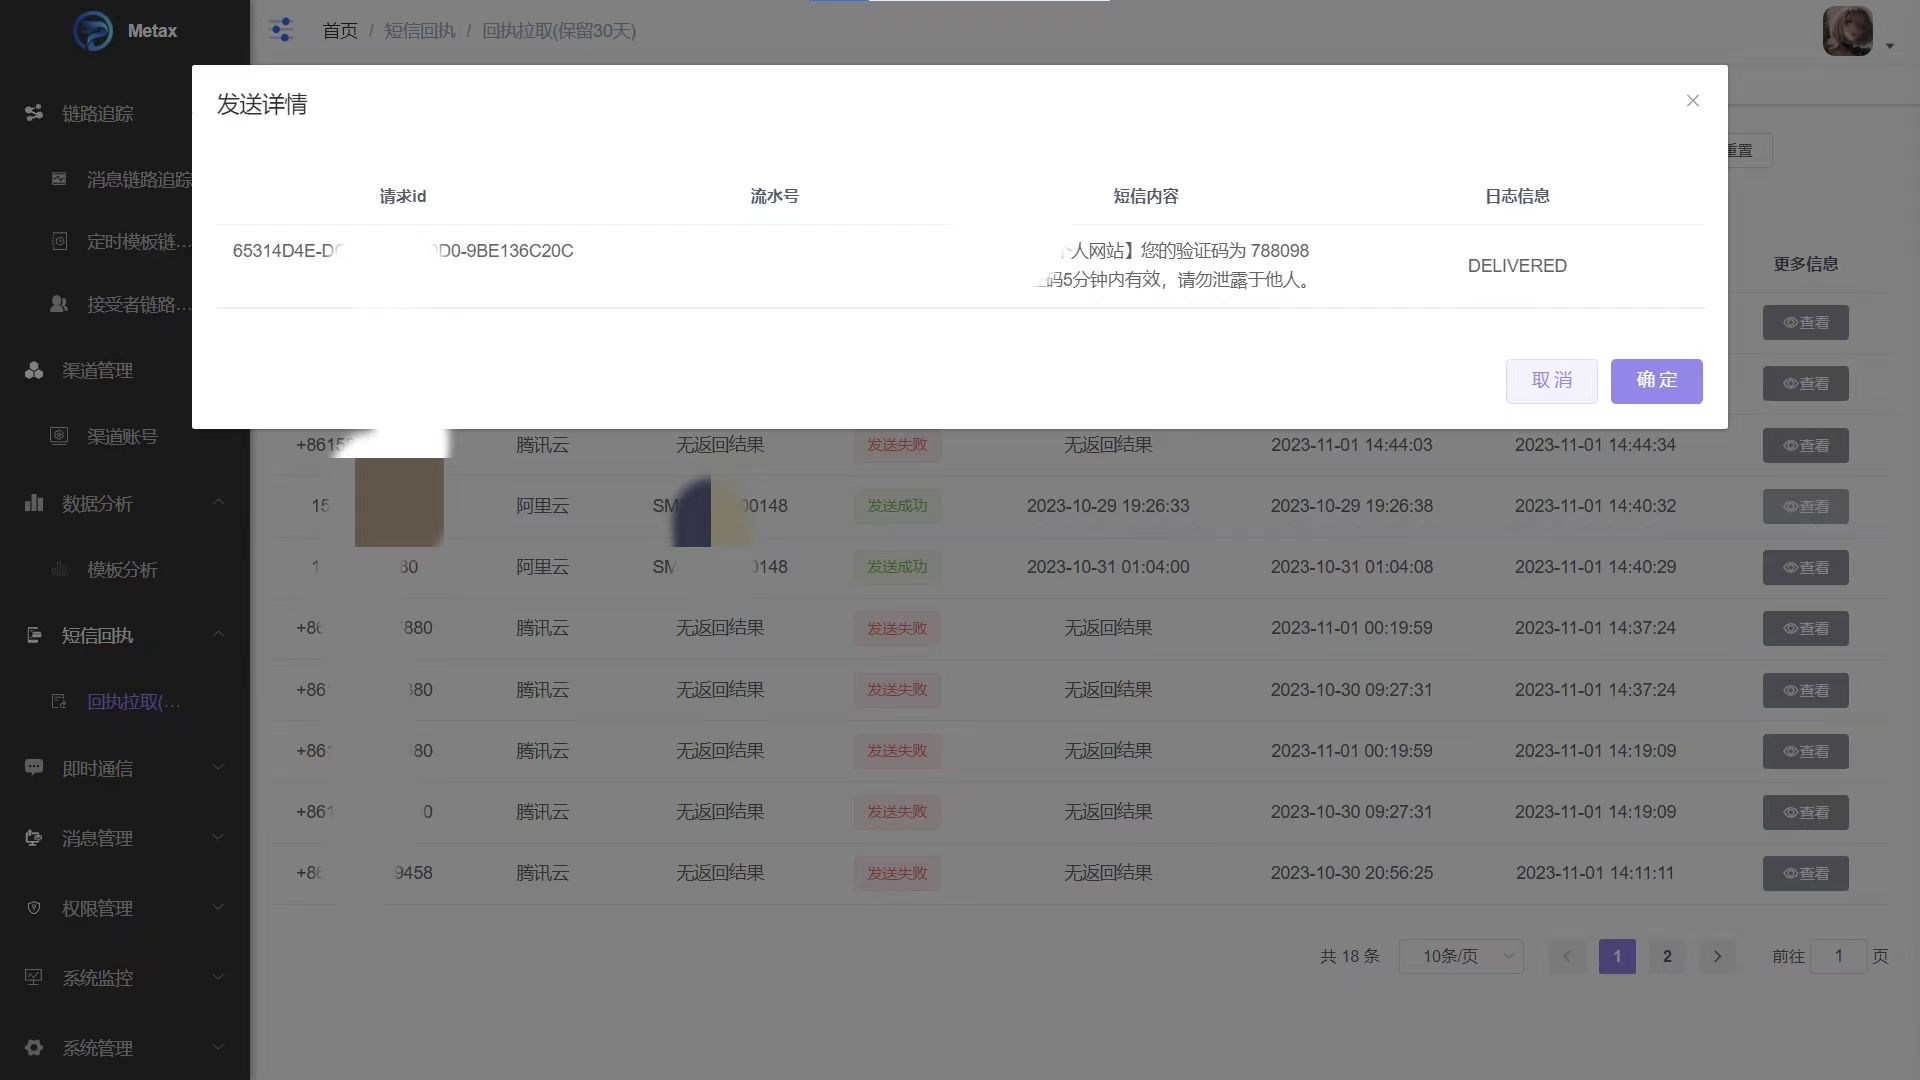Select the 渠道账号 menu item
Screen dimensions: 1920x1080
[122, 437]
